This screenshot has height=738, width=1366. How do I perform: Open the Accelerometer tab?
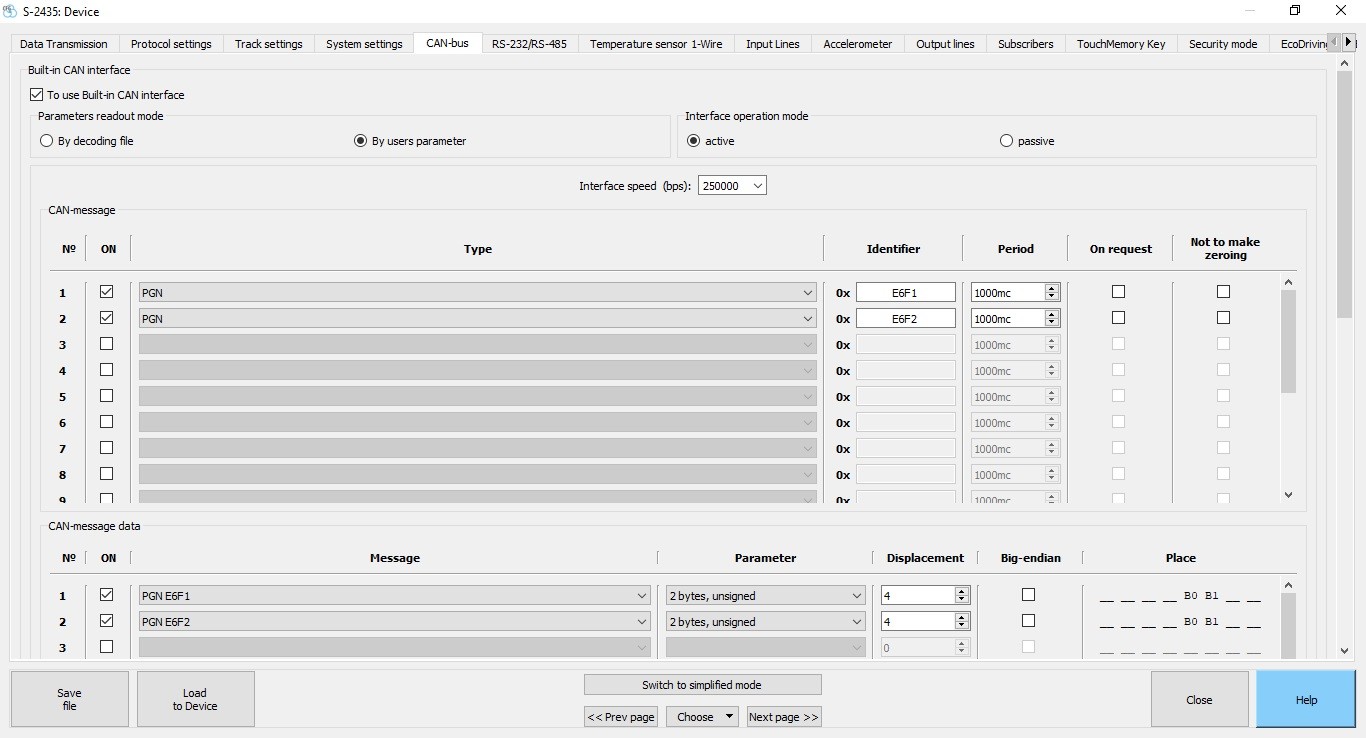[x=857, y=44]
